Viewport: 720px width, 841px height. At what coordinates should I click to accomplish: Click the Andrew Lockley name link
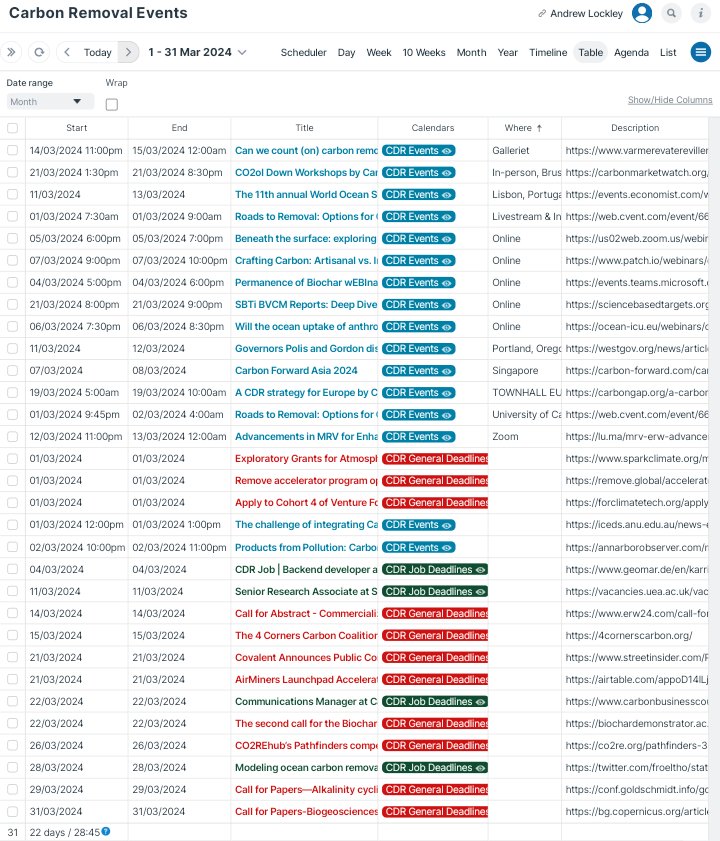click(586, 13)
